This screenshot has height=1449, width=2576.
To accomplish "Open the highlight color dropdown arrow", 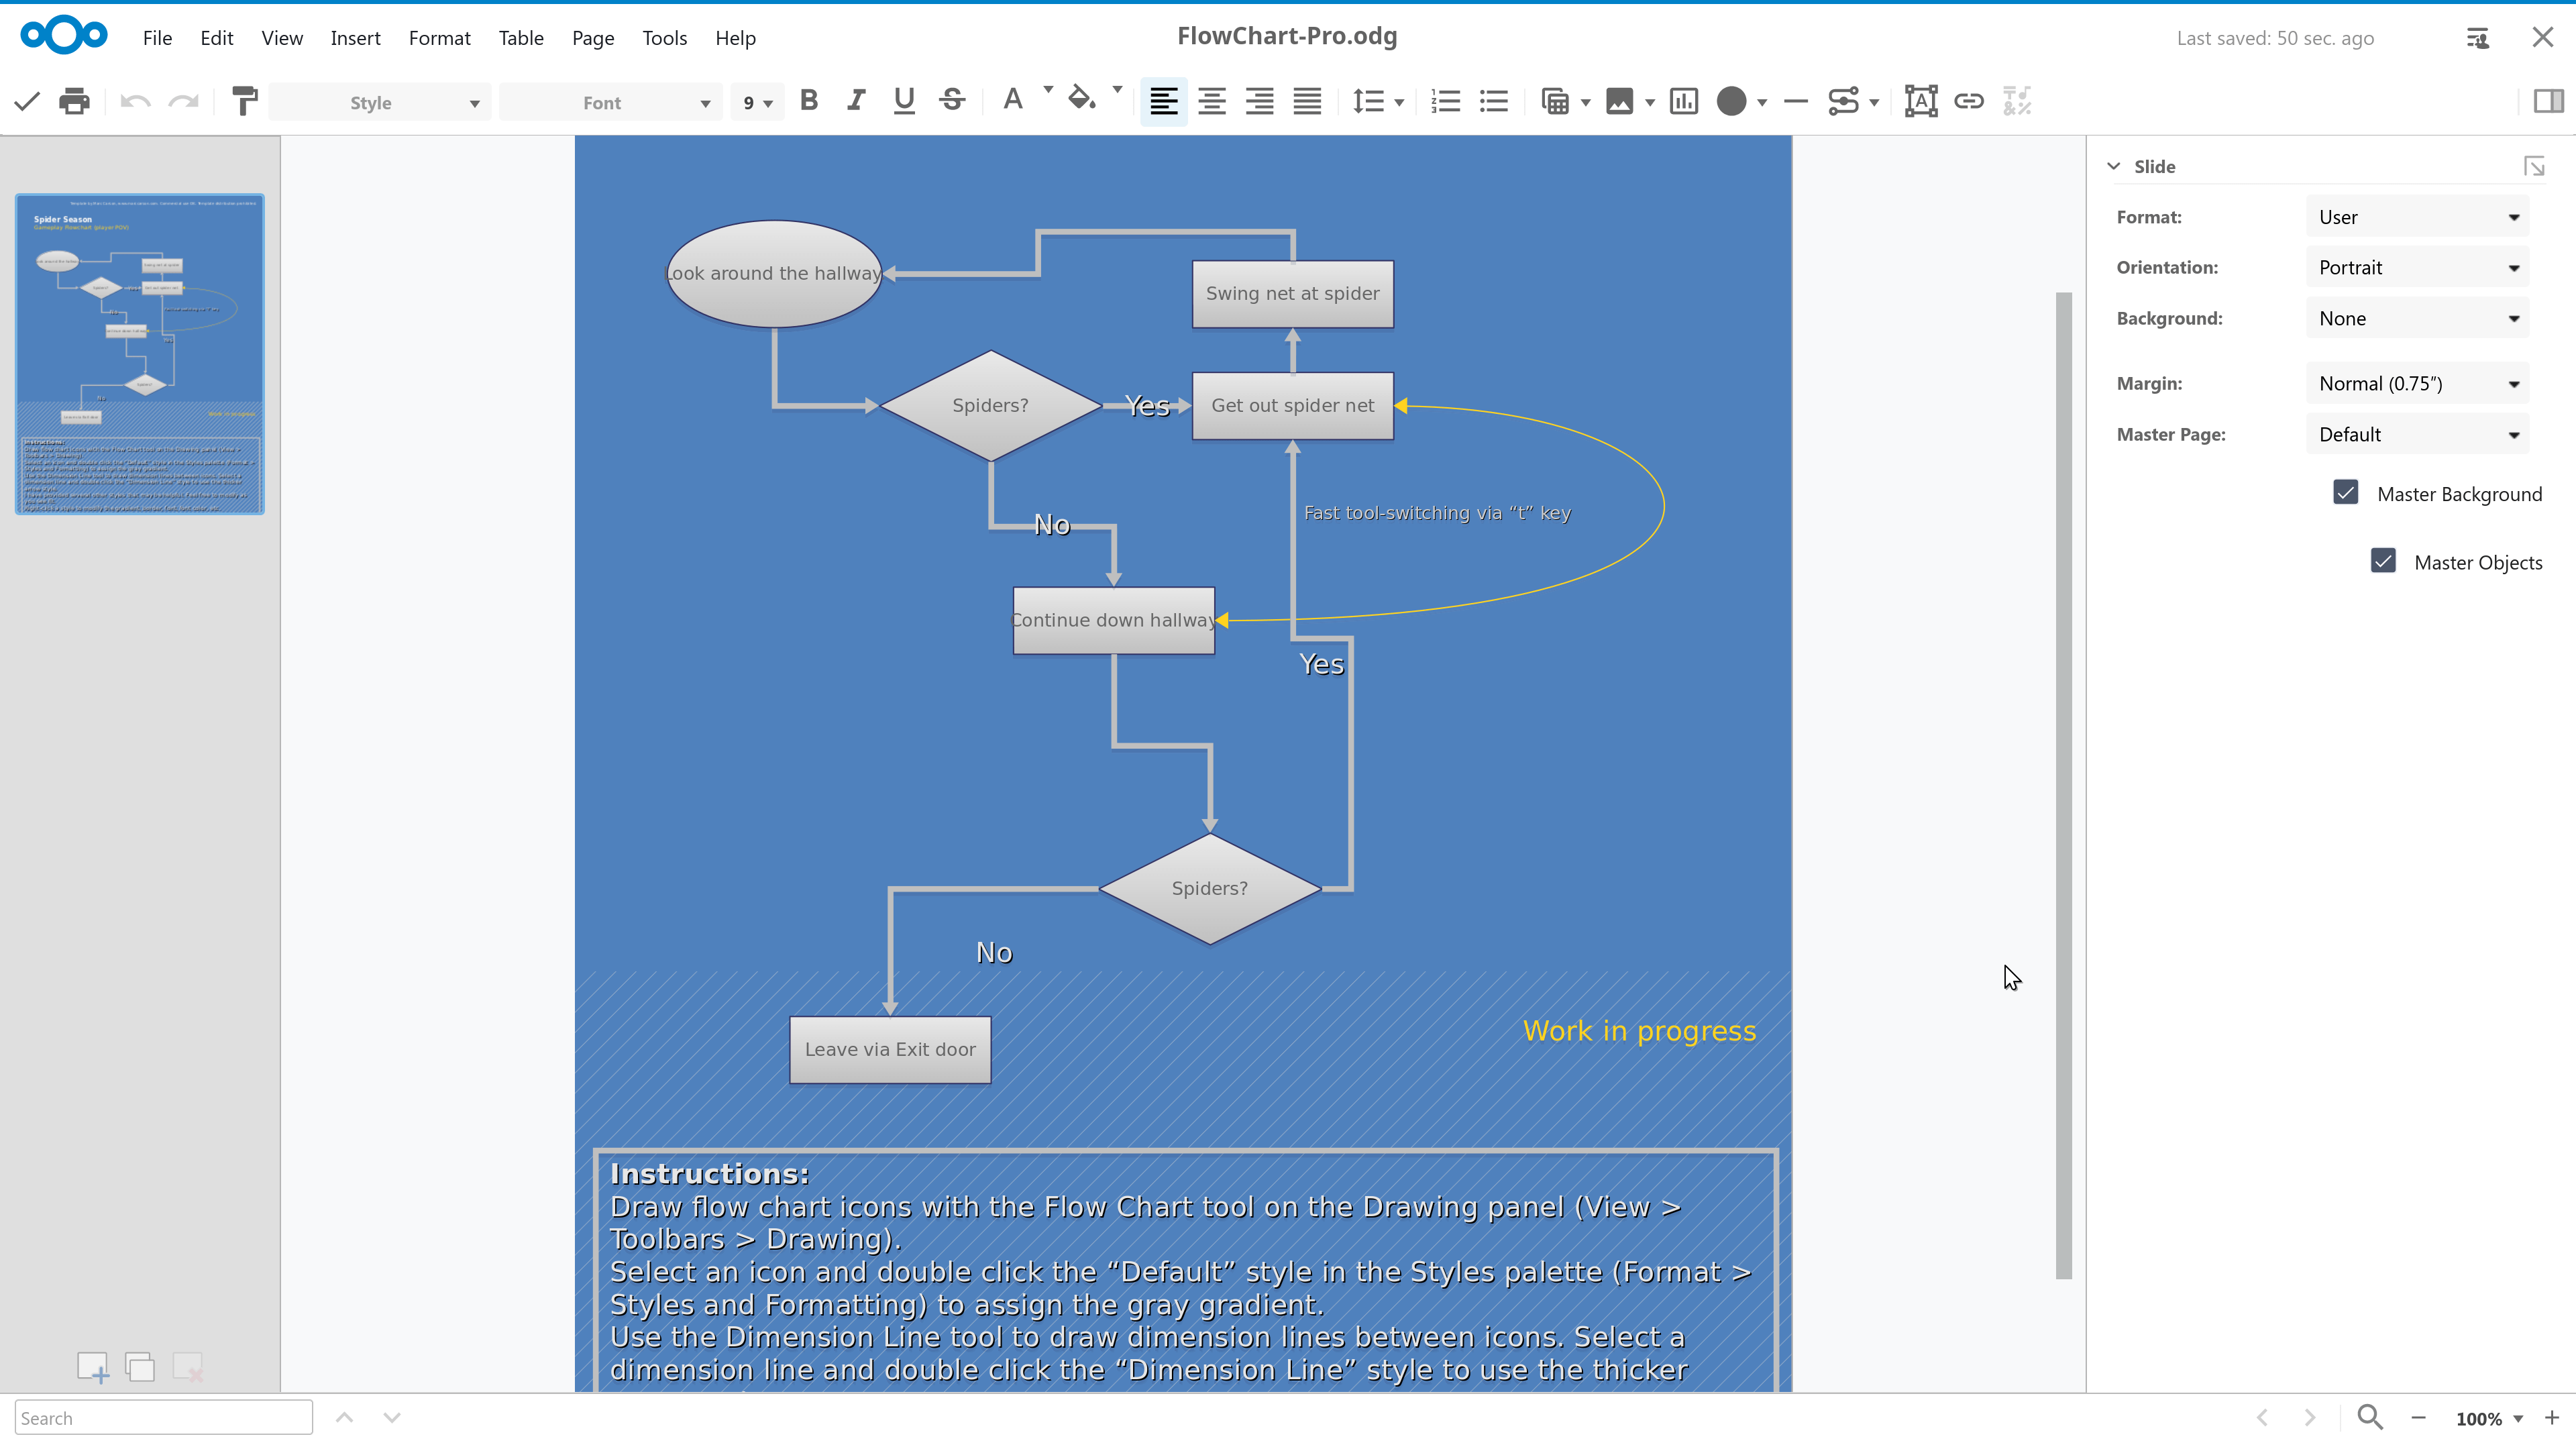I will pyautogui.click(x=1117, y=90).
